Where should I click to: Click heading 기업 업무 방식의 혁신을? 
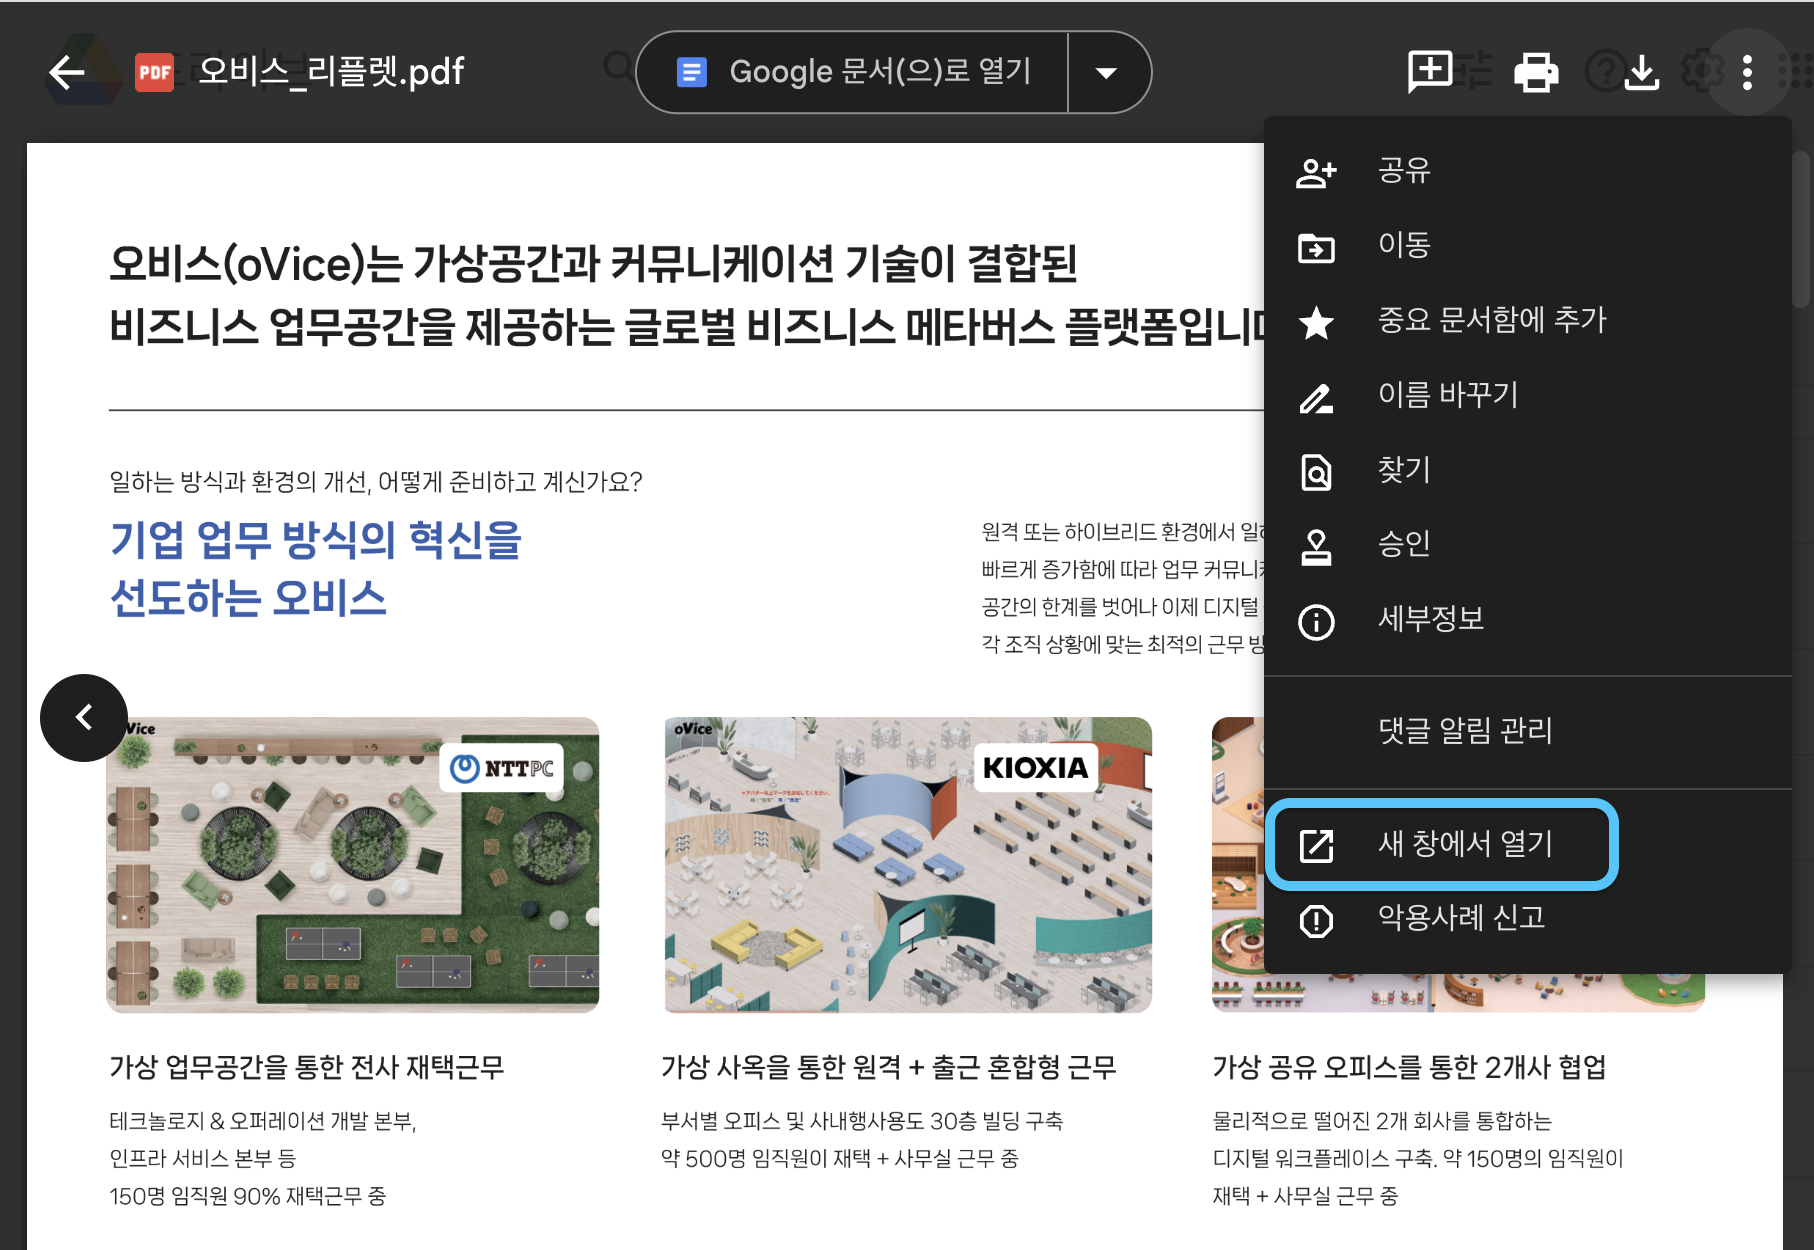pyautogui.click(x=316, y=540)
